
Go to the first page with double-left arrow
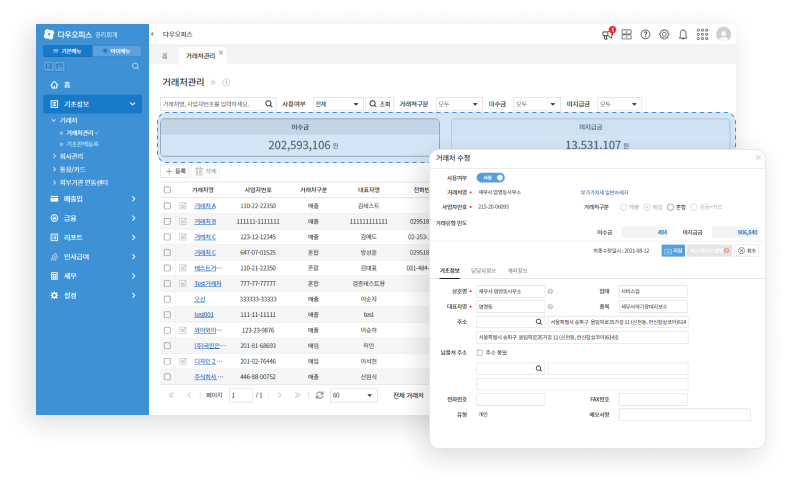(x=172, y=395)
